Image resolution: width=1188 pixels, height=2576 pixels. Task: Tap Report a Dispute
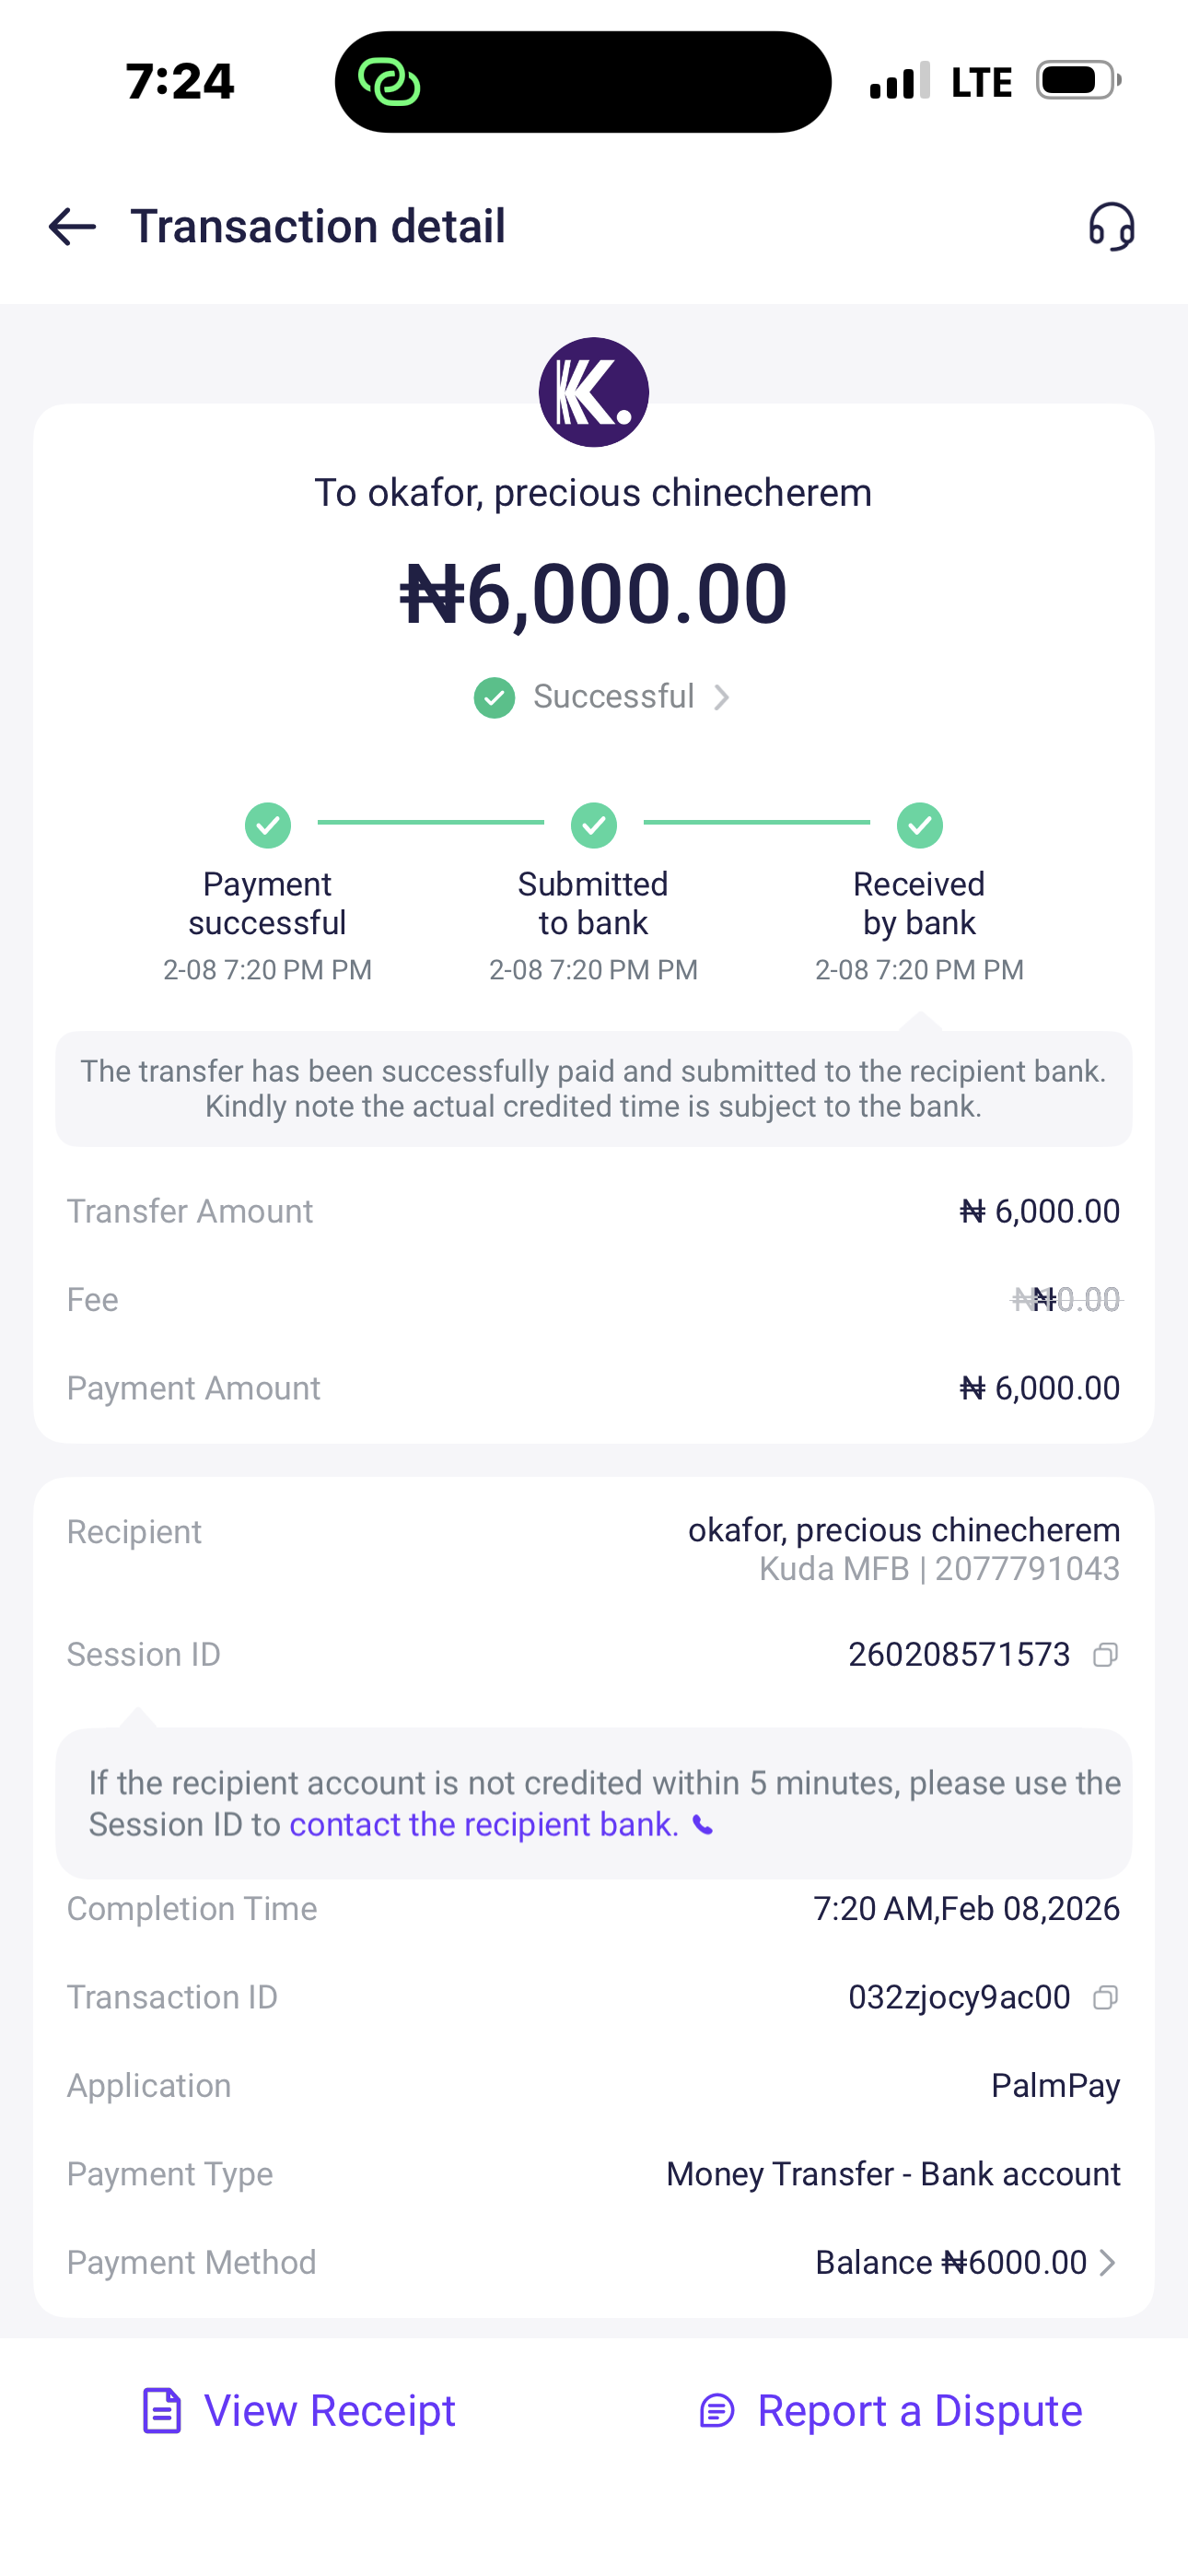click(890, 2411)
